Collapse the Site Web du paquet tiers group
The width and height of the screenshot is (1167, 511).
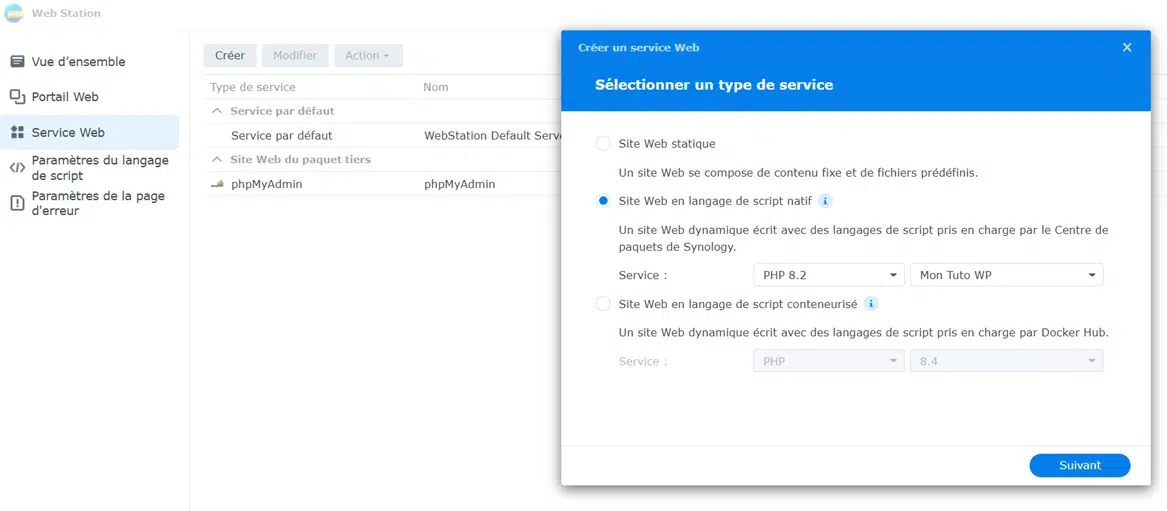[217, 159]
